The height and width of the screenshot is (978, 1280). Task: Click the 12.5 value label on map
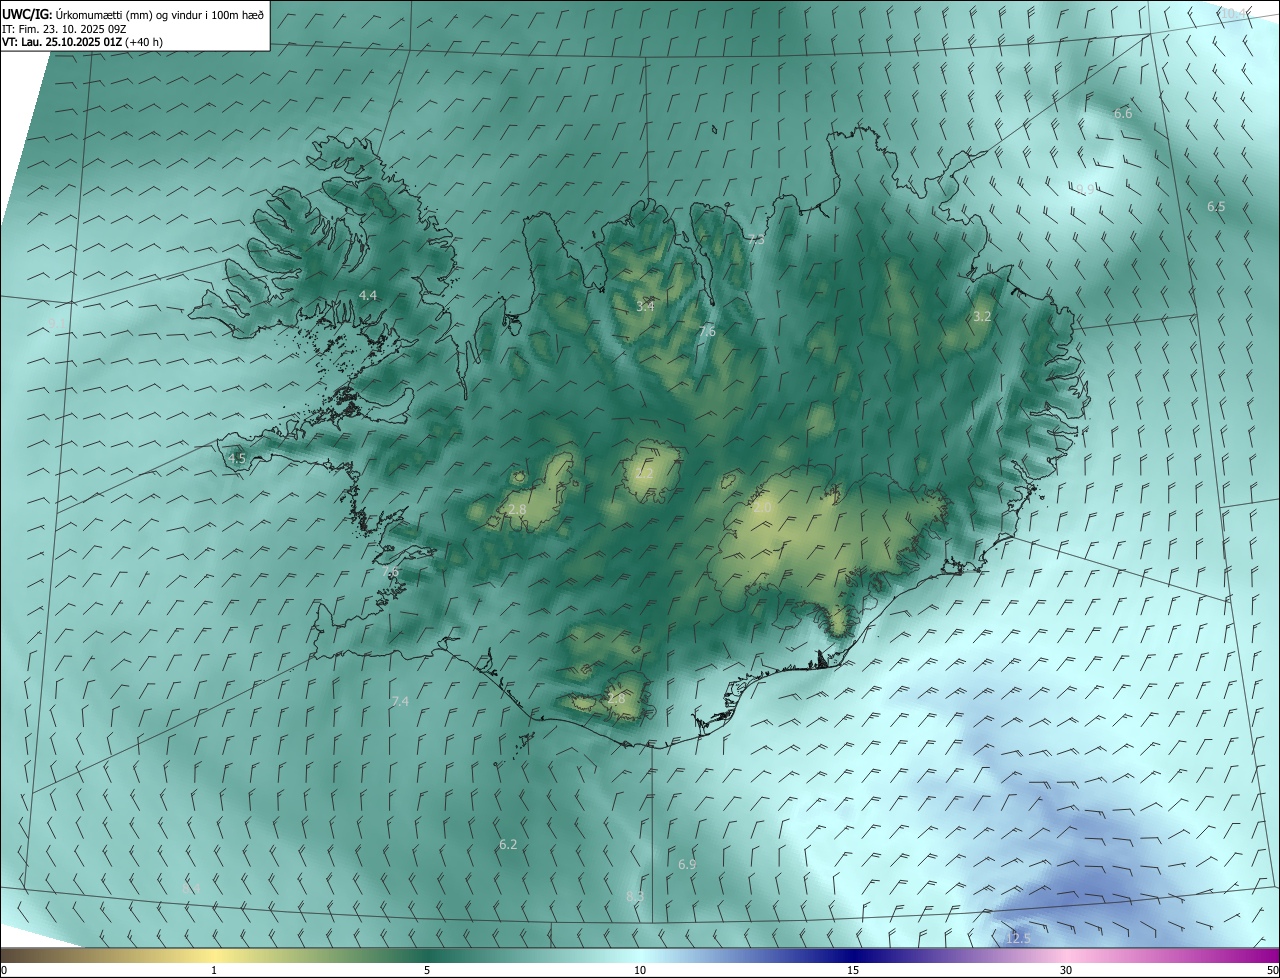[x=1017, y=938]
